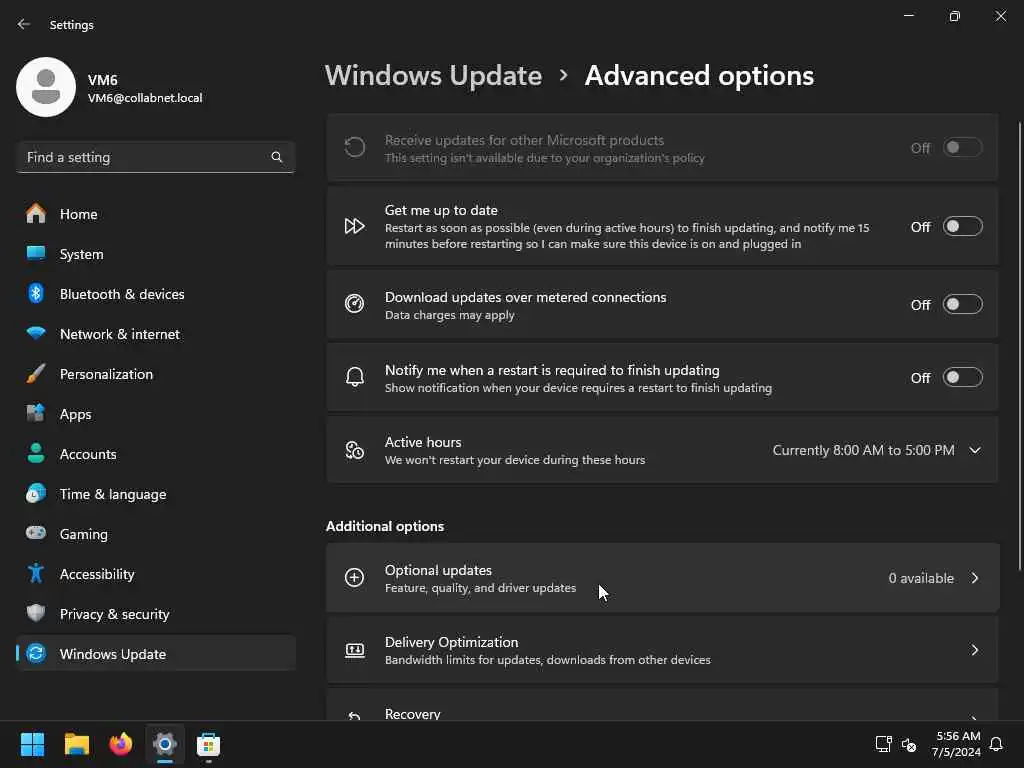Click the Time & language globe icon
Screen dimensions: 1024x768
[x=36, y=493]
